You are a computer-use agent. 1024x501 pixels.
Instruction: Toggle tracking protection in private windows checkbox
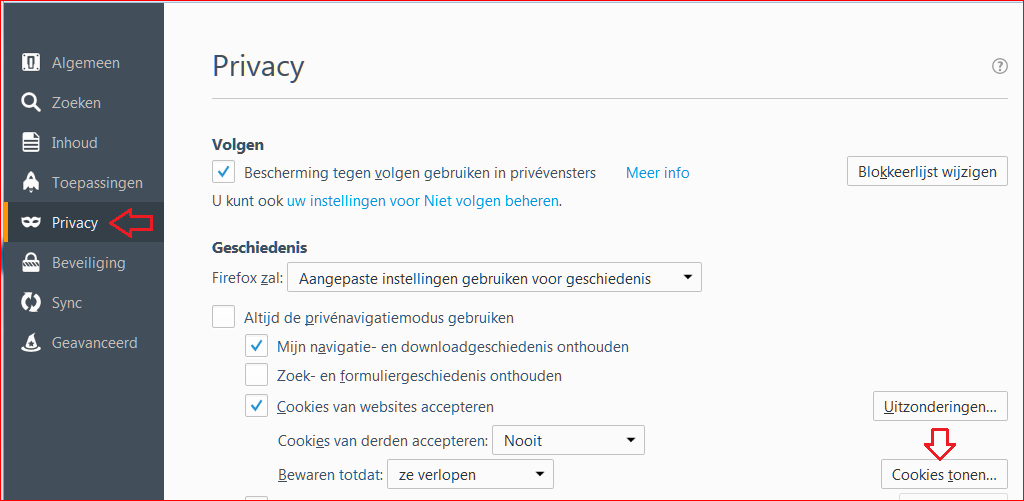pos(224,172)
